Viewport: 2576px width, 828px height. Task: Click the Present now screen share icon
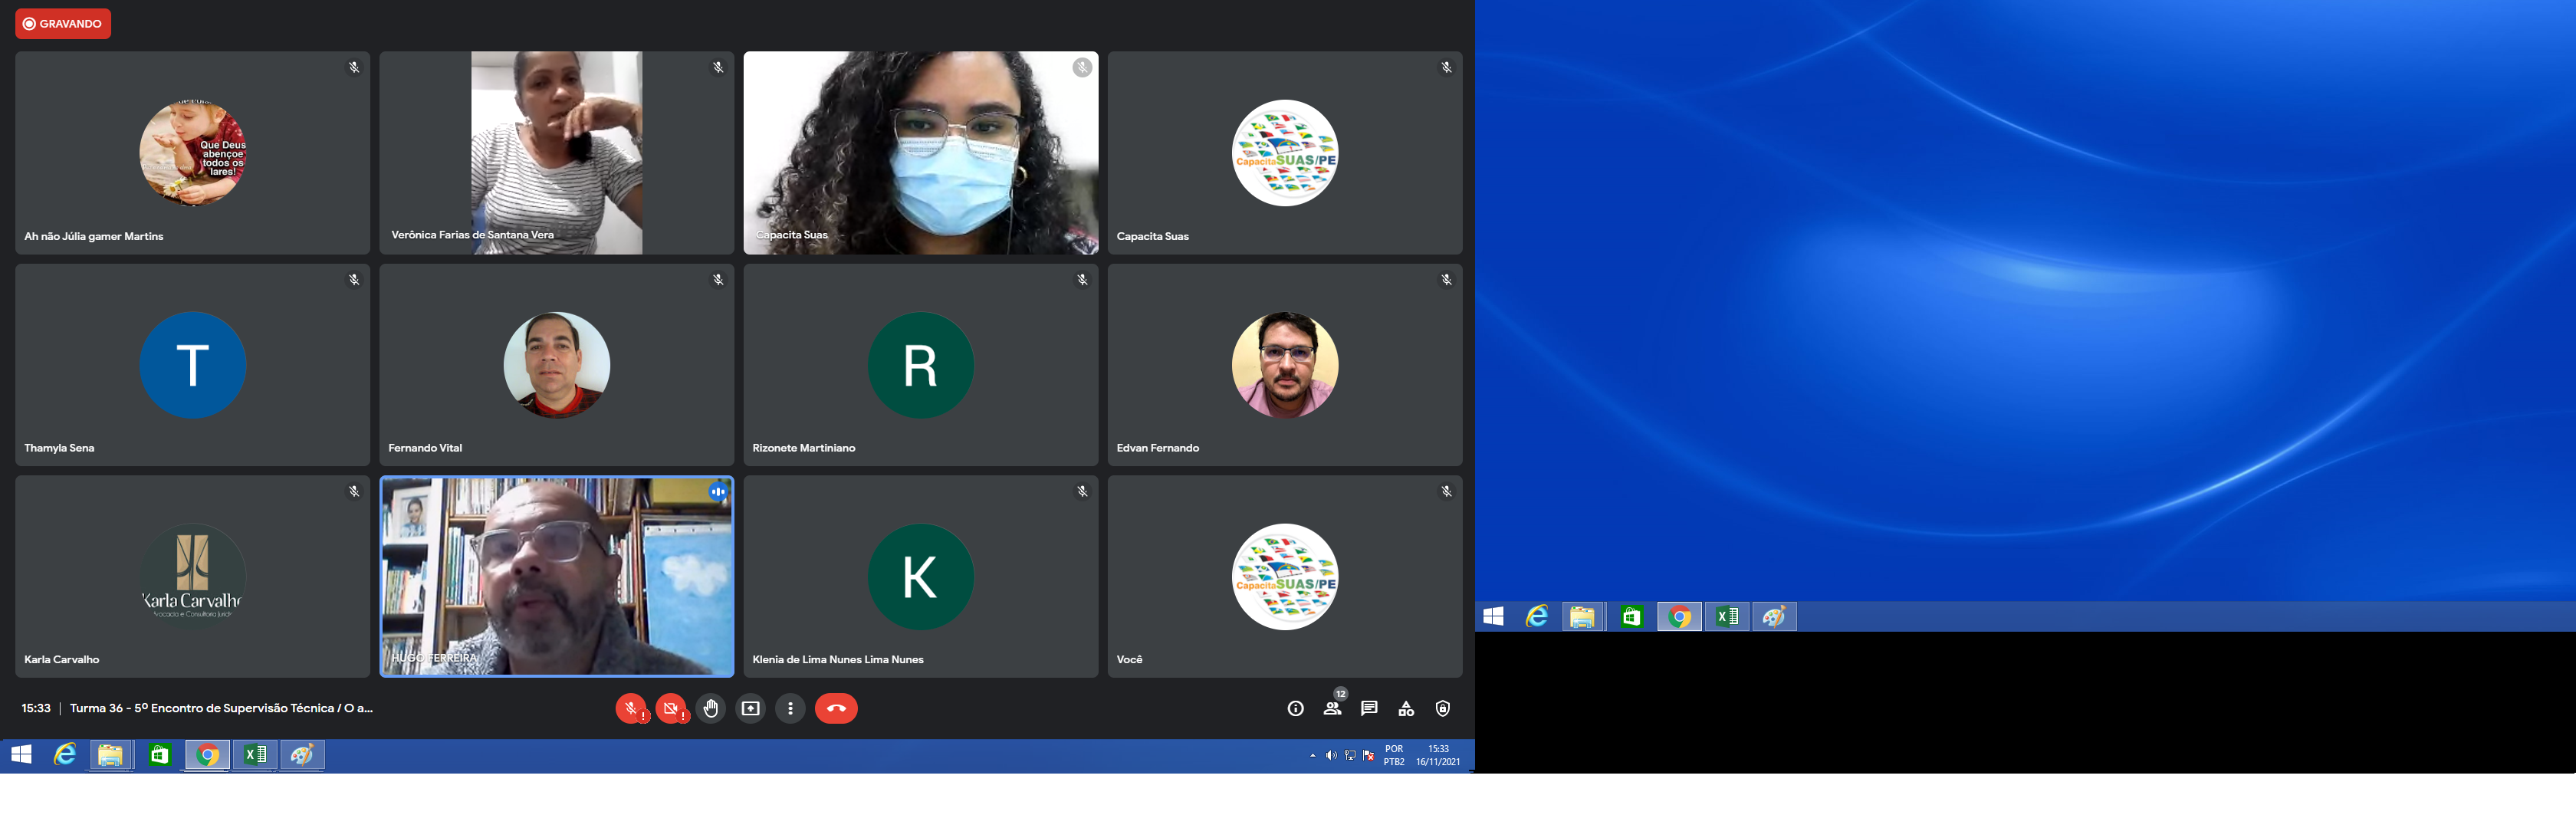[750, 709]
